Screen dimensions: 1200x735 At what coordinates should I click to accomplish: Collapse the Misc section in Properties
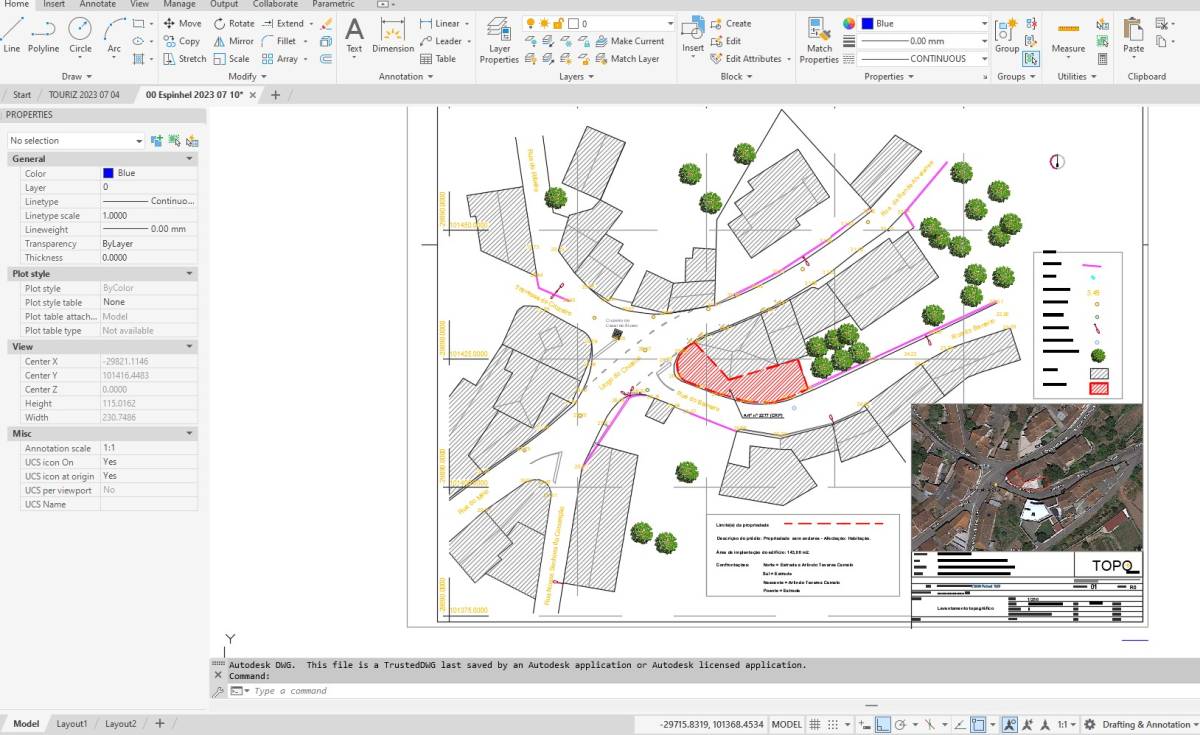pos(189,434)
